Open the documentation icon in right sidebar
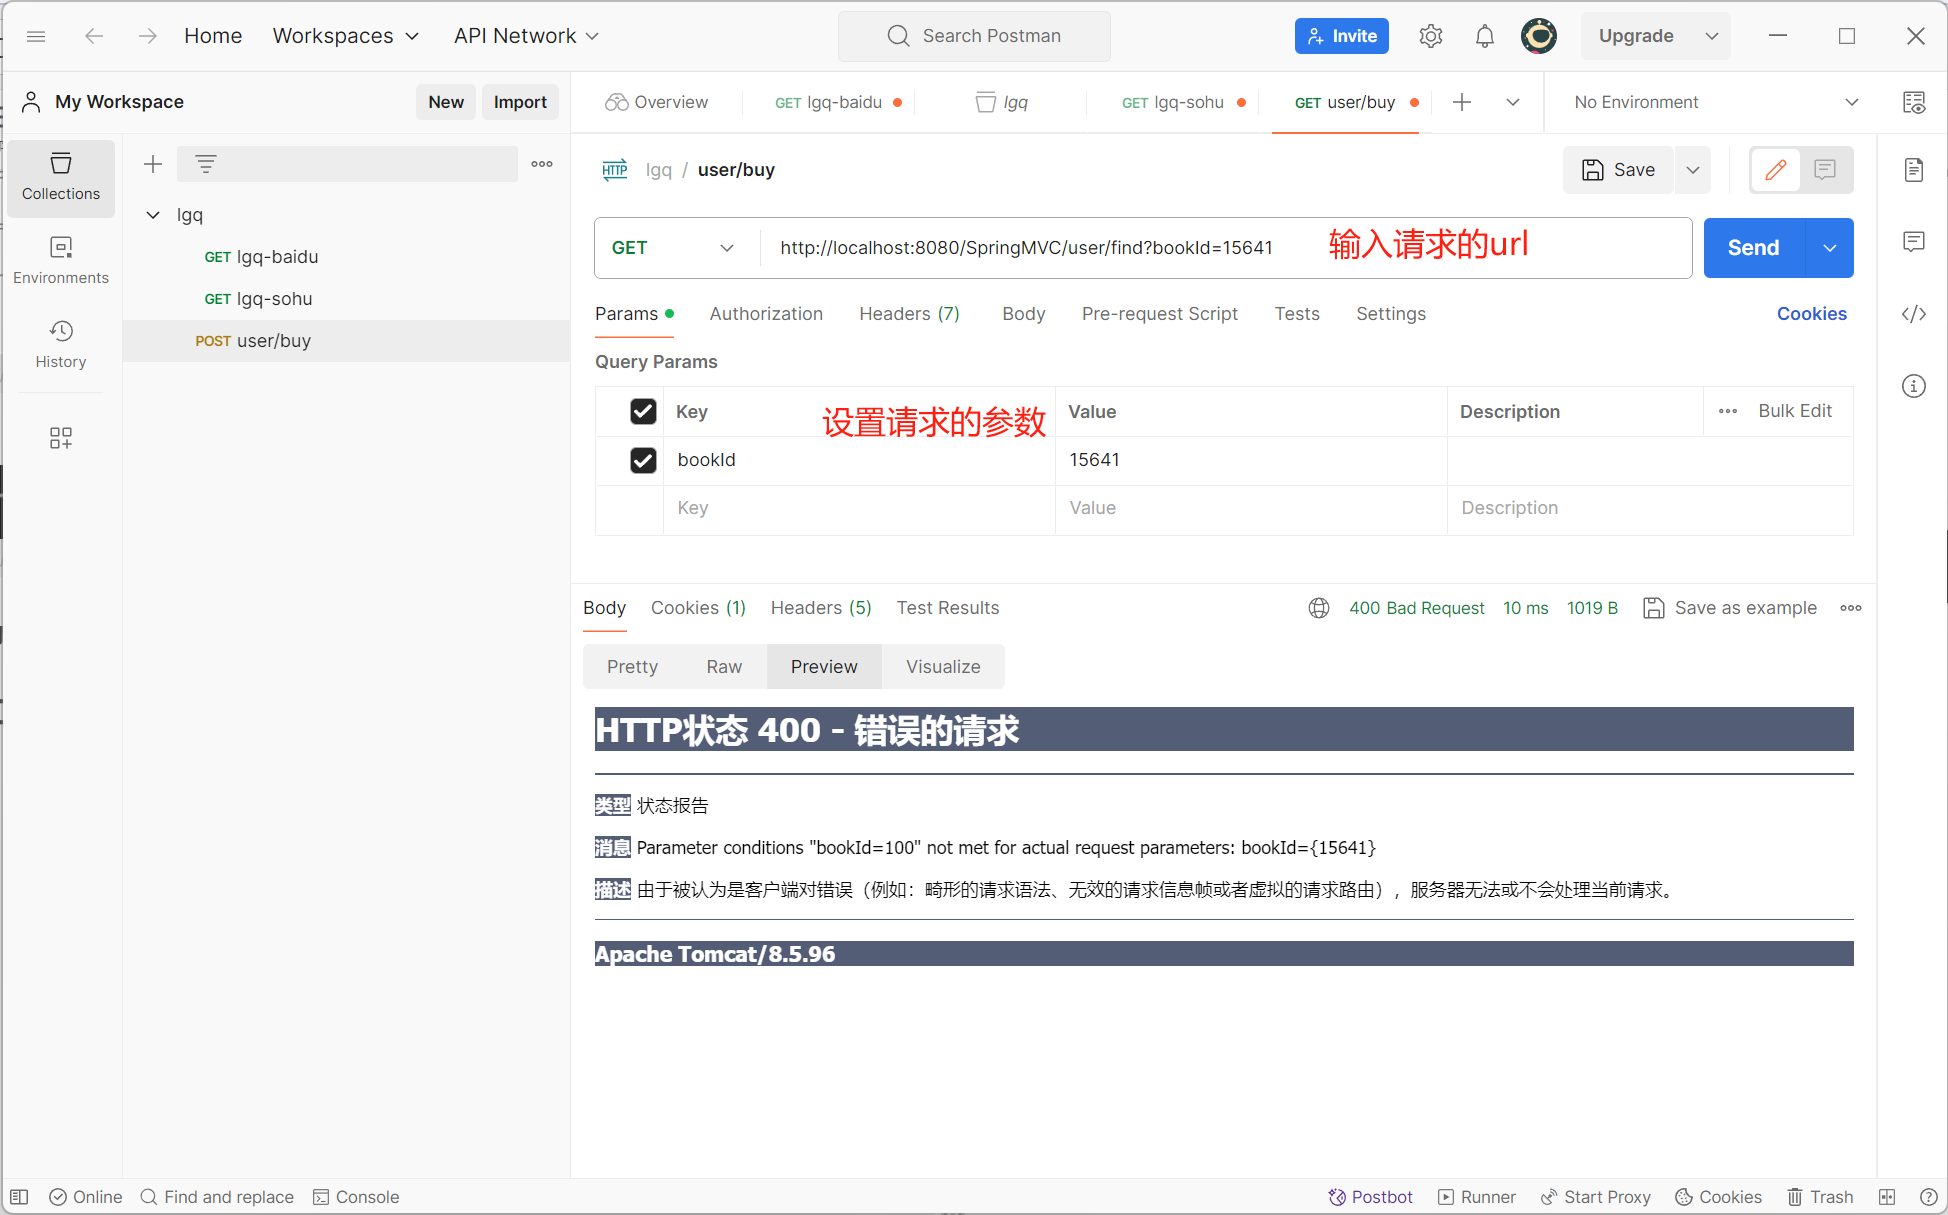The image size is (1948, 1215). coord(1914,170)
